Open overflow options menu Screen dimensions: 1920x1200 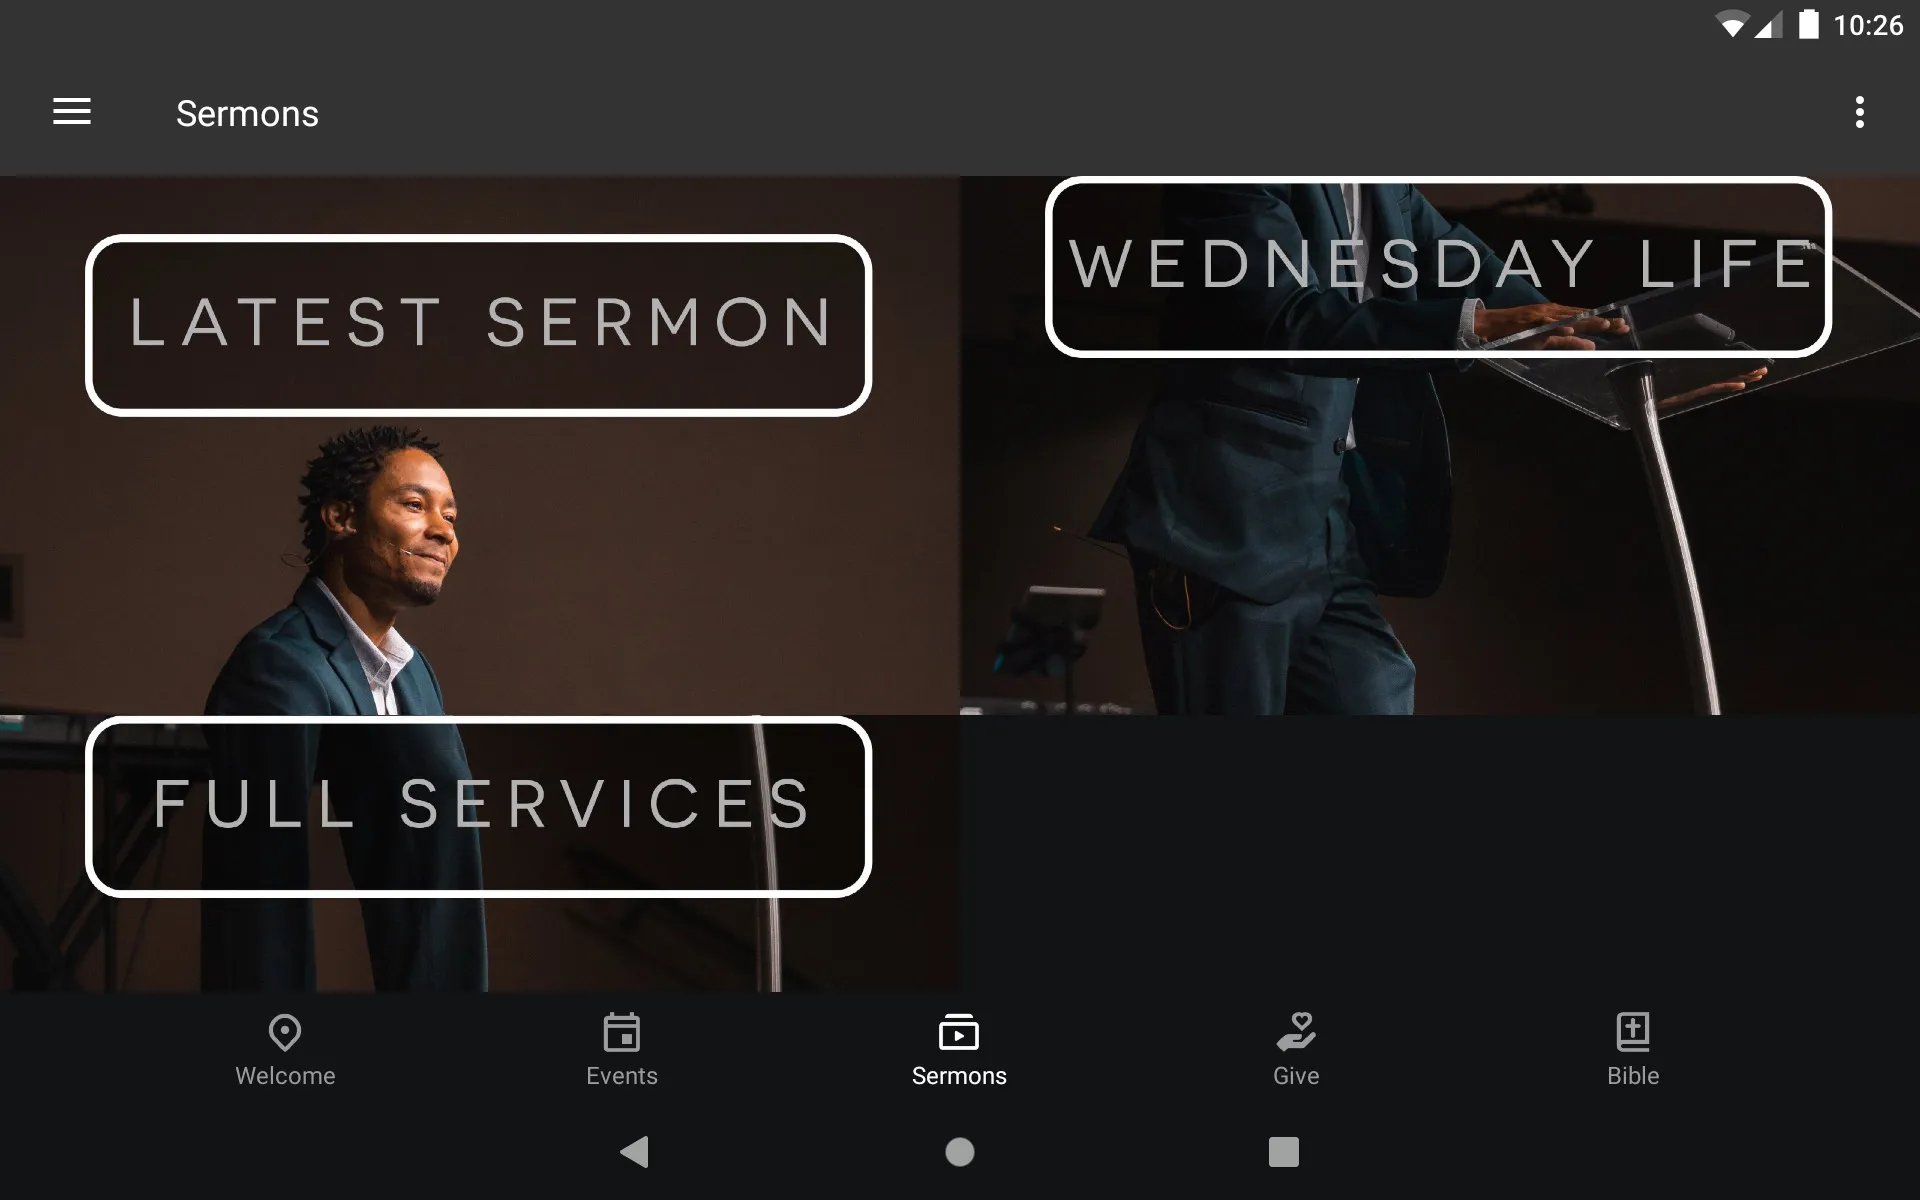tap(1861, 112)
